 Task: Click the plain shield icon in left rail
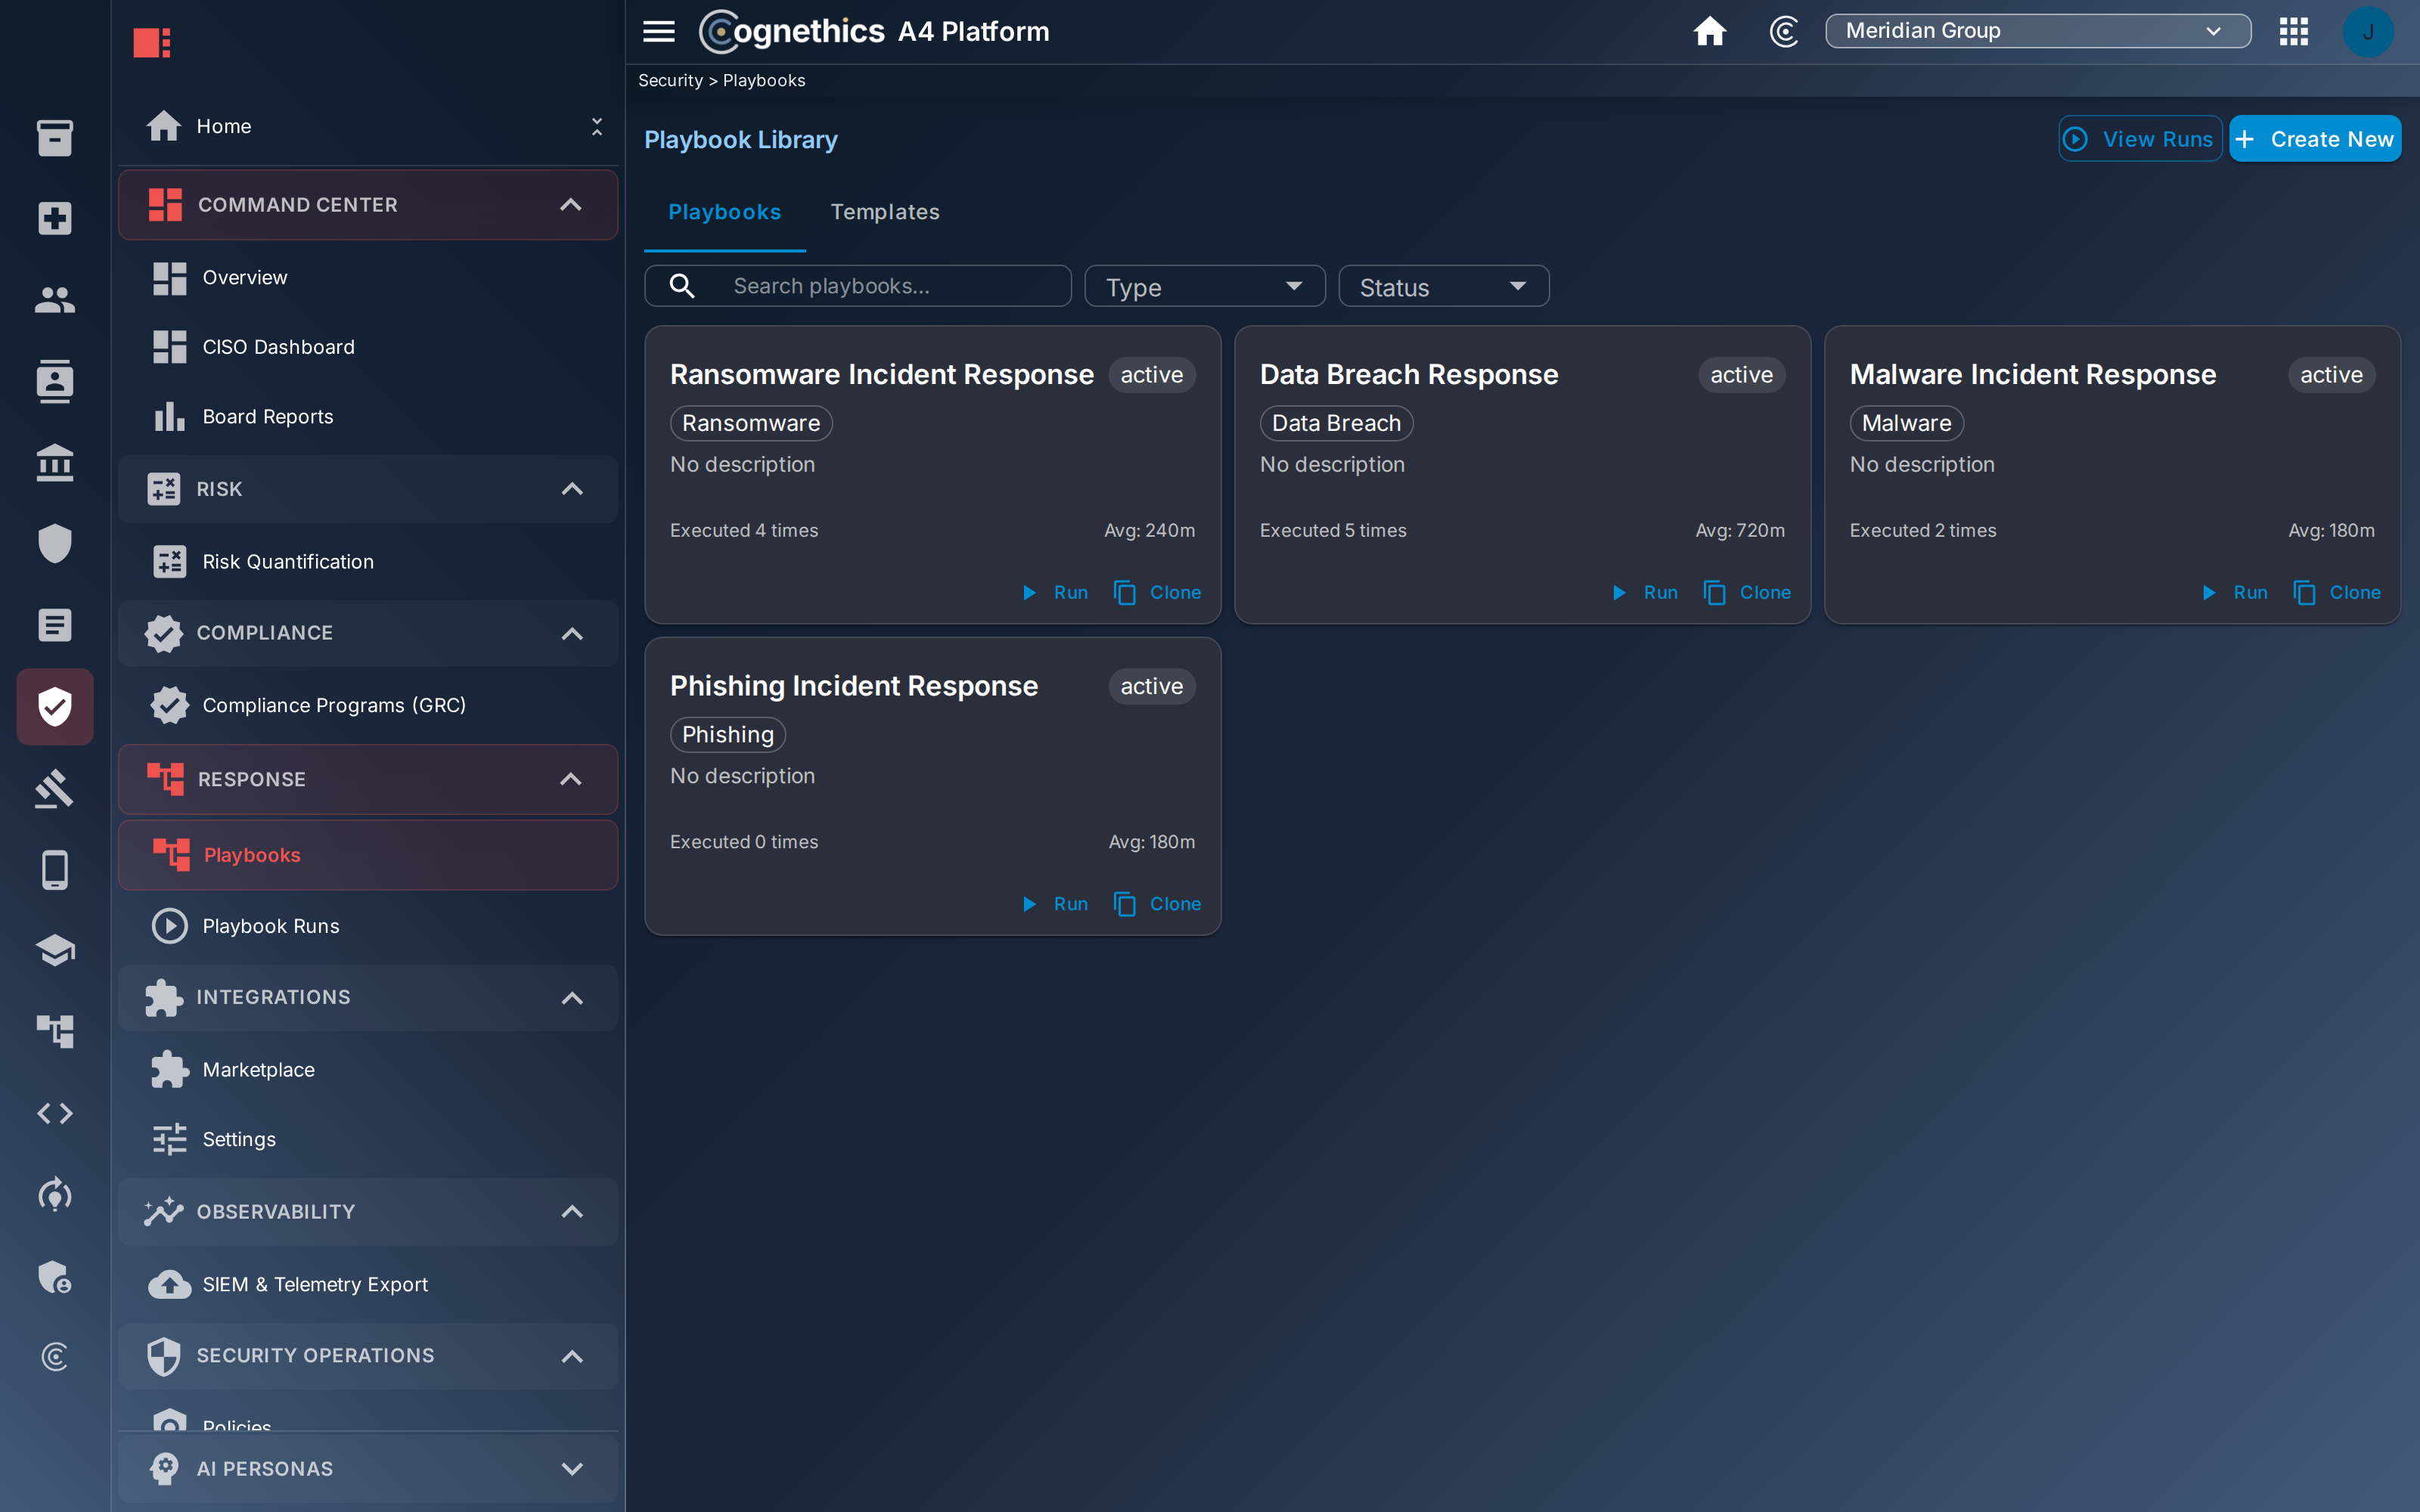(55, 544)
